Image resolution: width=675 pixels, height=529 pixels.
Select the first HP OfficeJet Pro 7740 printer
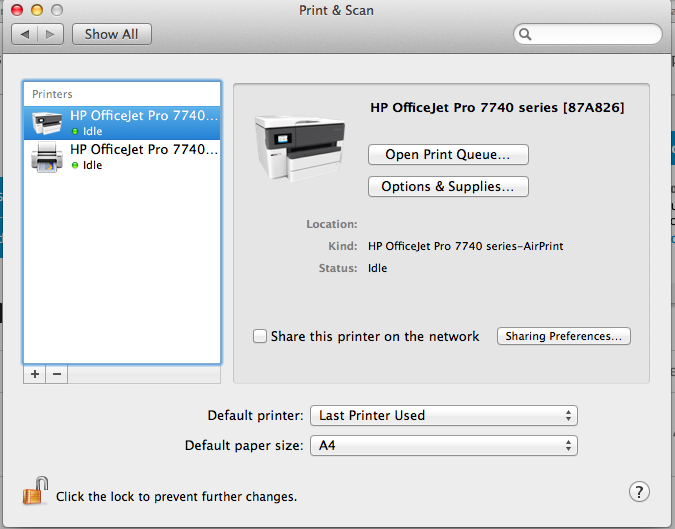(121, 122)
